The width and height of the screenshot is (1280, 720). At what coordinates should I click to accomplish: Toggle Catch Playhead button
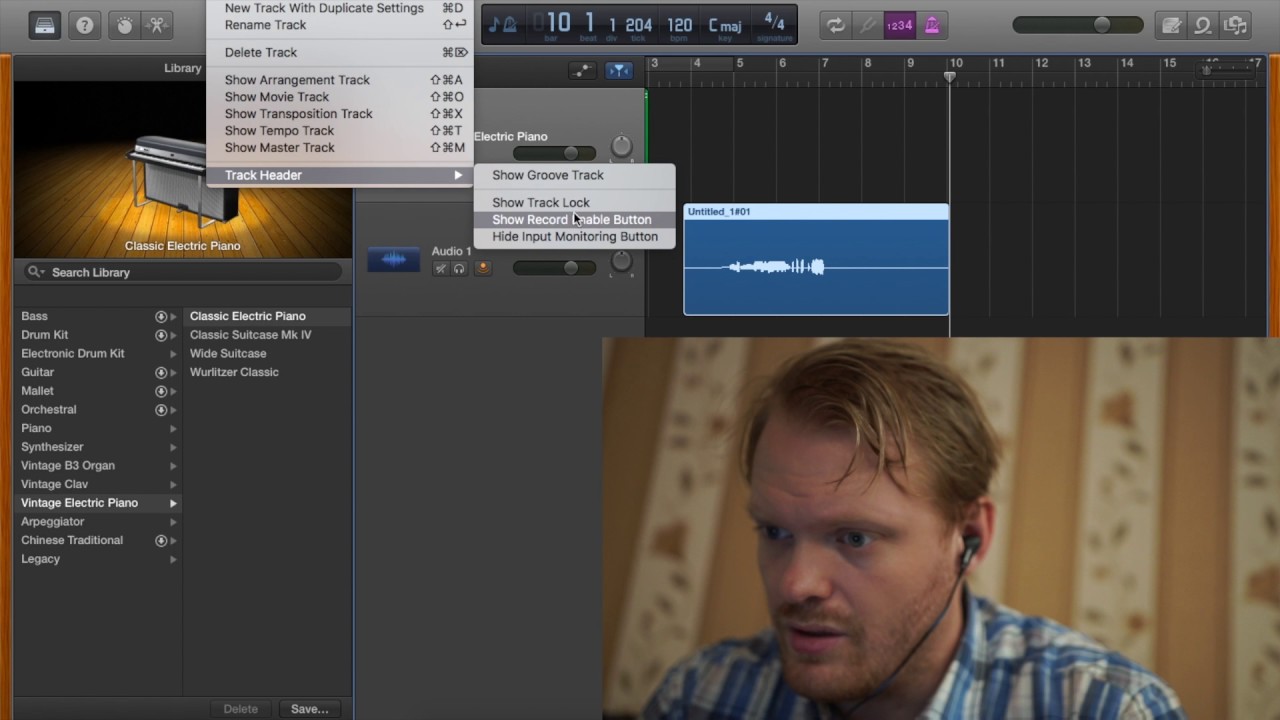pyautogui.click(x=619, y=70)
